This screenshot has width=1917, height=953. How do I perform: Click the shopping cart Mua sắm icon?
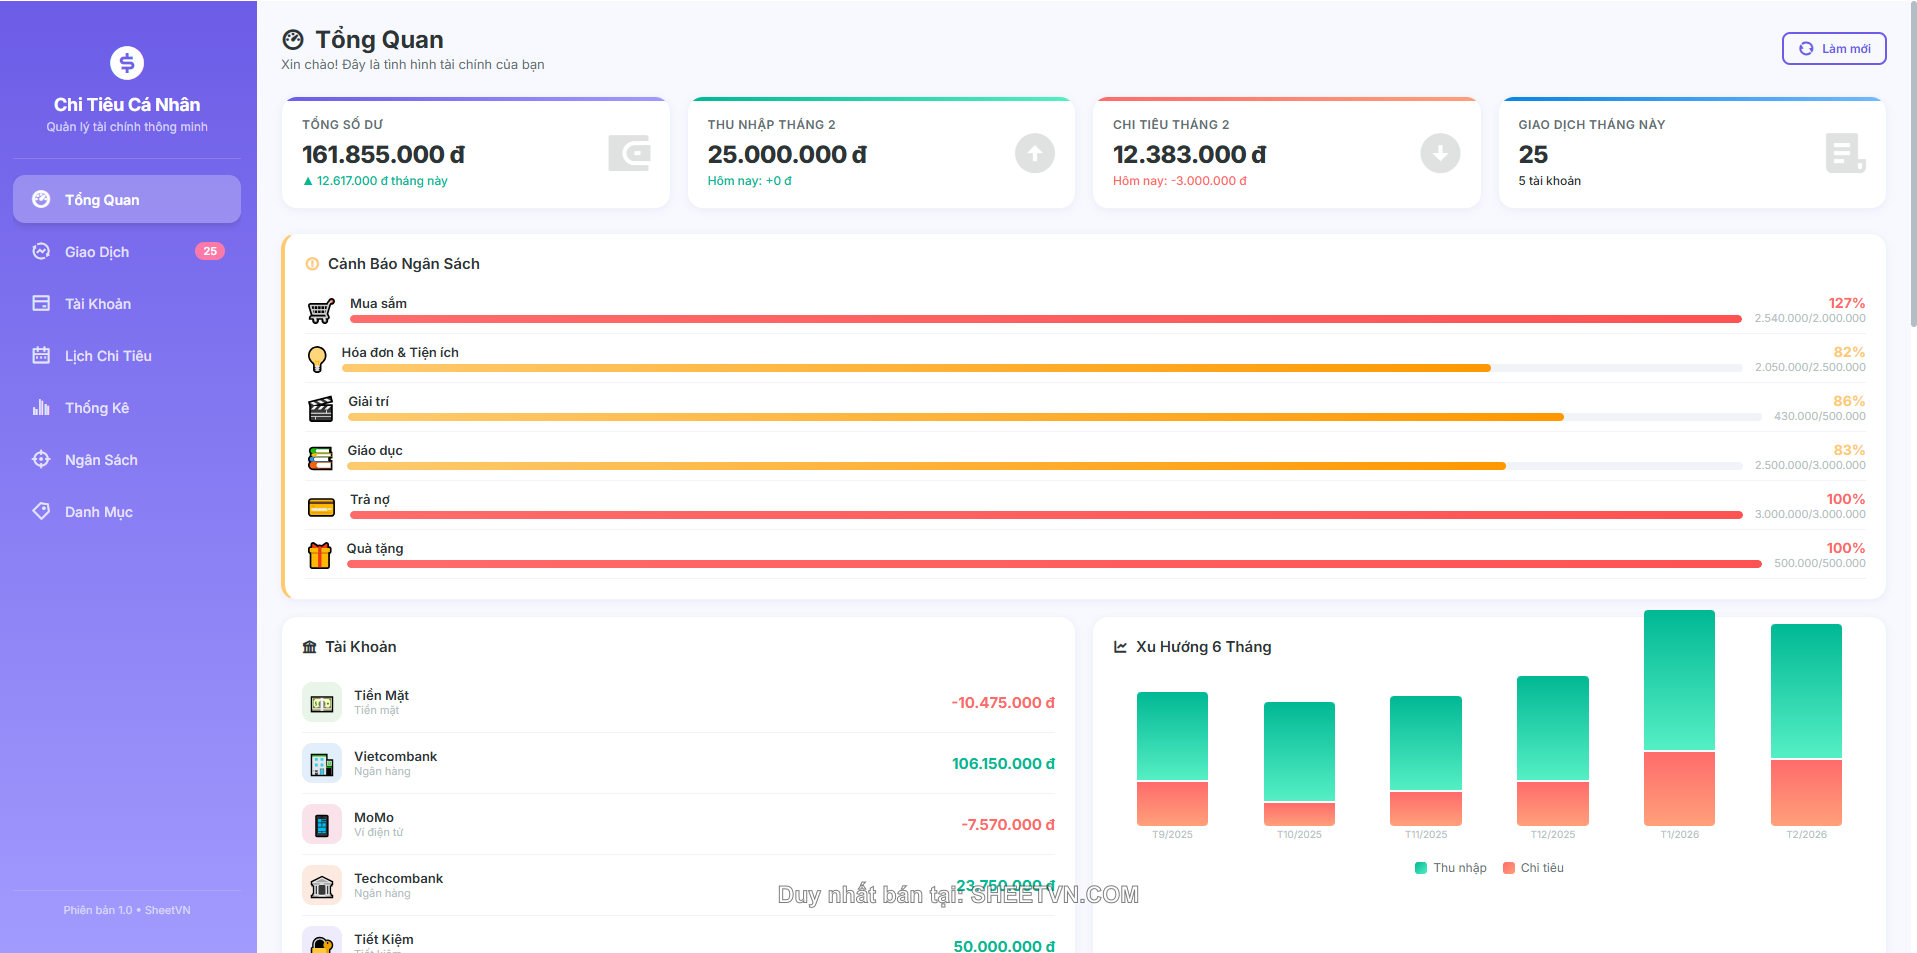320,311
